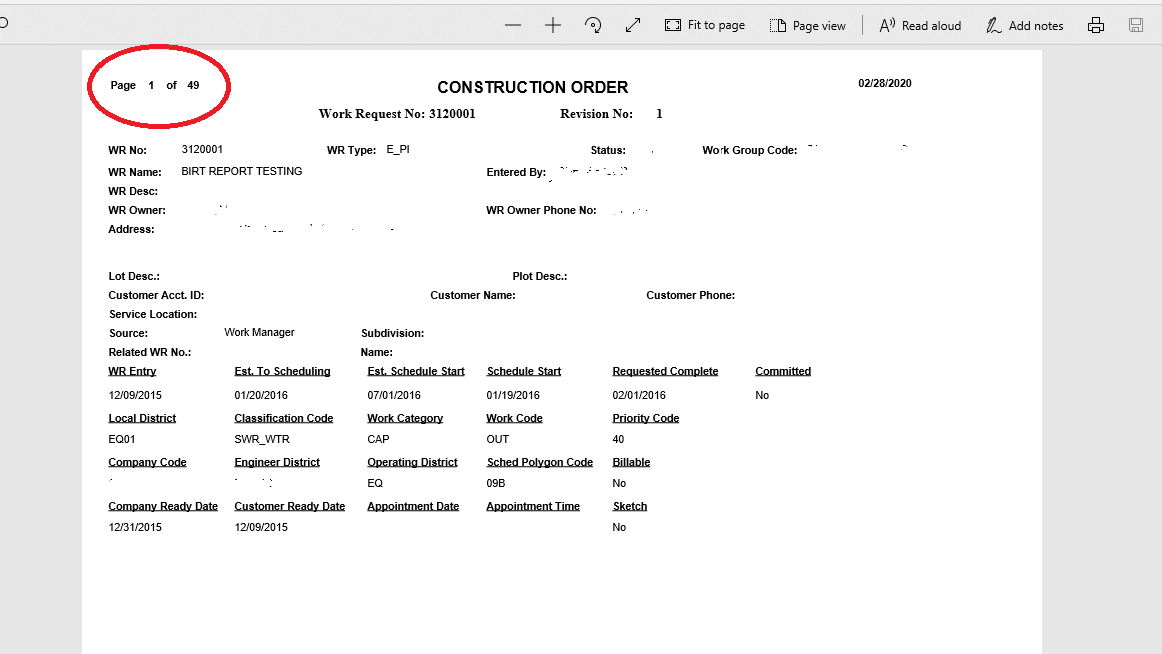This screenshot has height=654, width=1162.
Task: Select the Work Code value OUT
Action: click(x=497, y=439)
